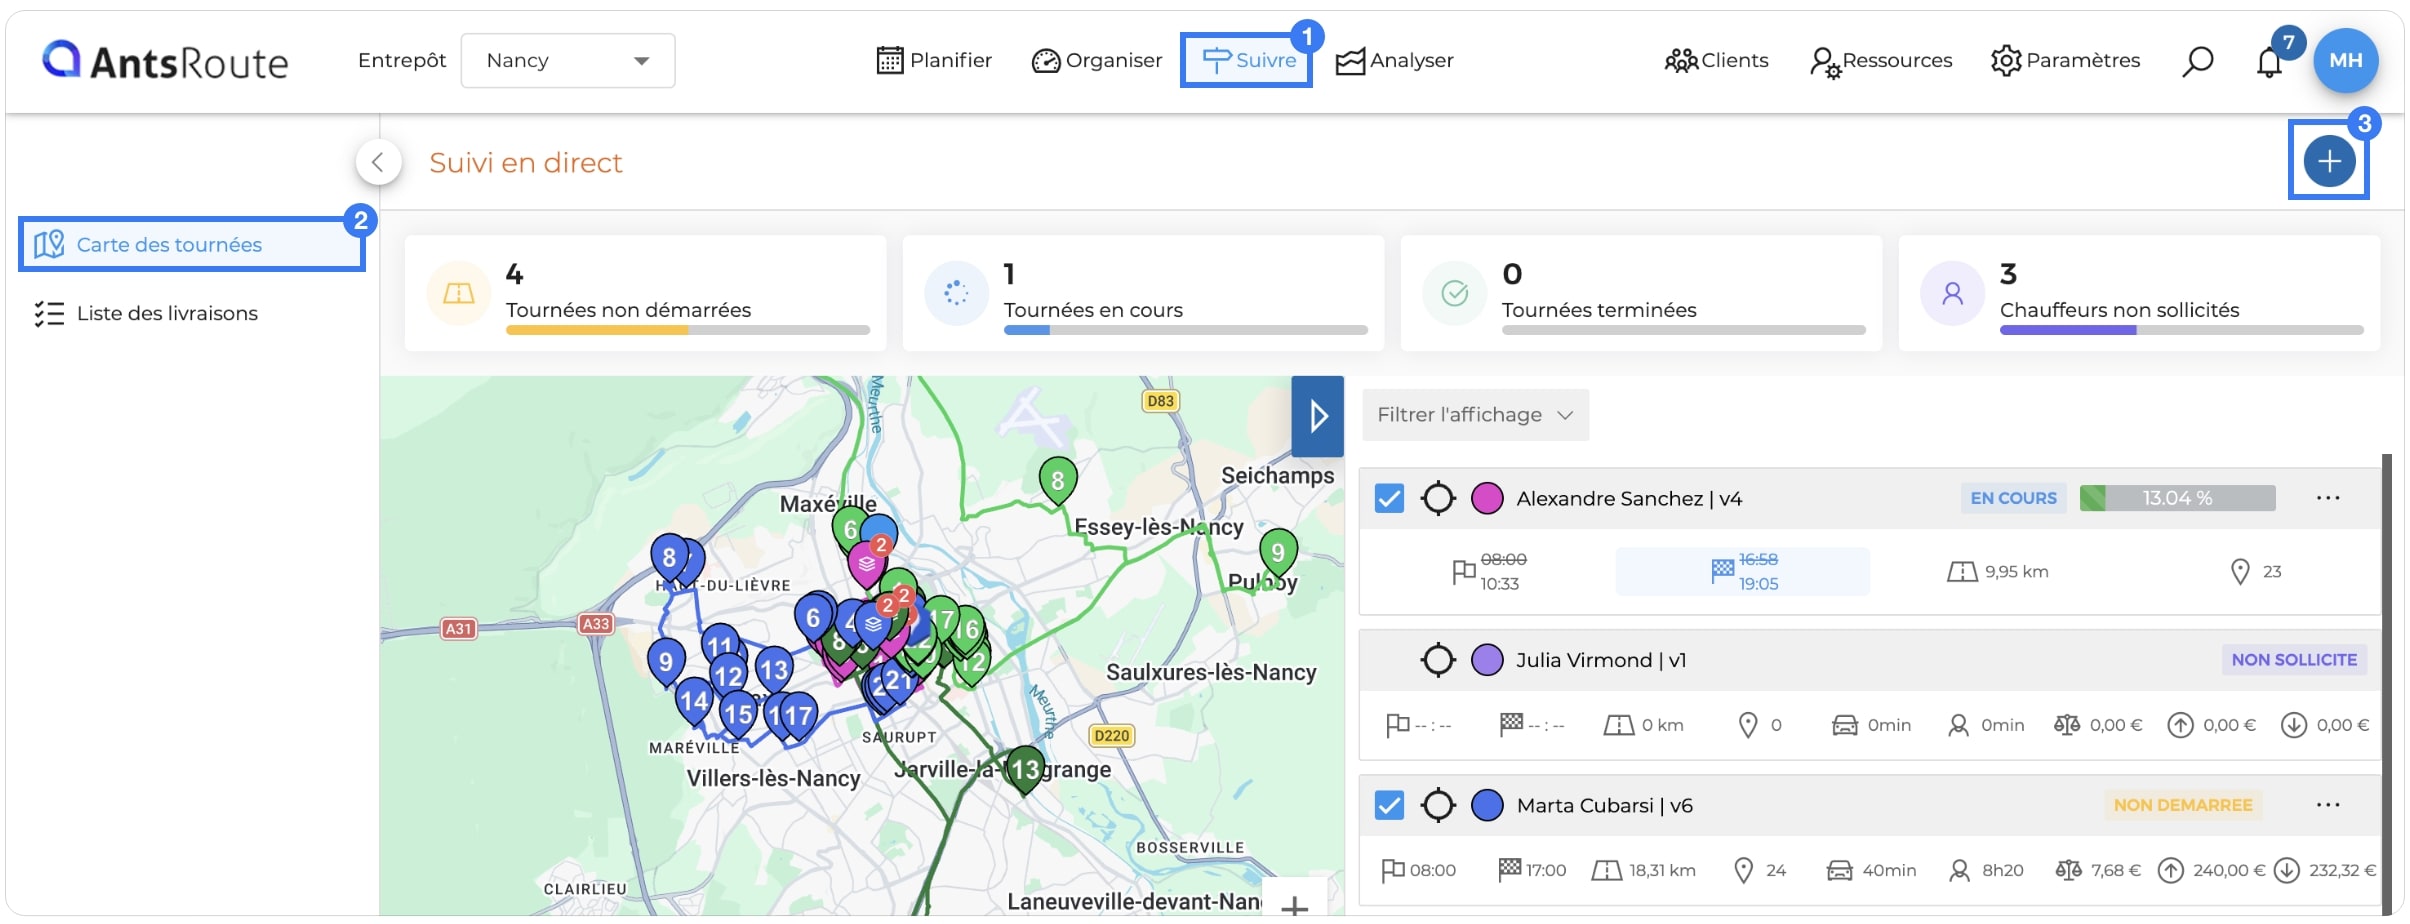The height and width of the screenshot is (924, 2410).
Task: Click the Chauffeurs non sollicités card
Action: [x=2139, y=293]
